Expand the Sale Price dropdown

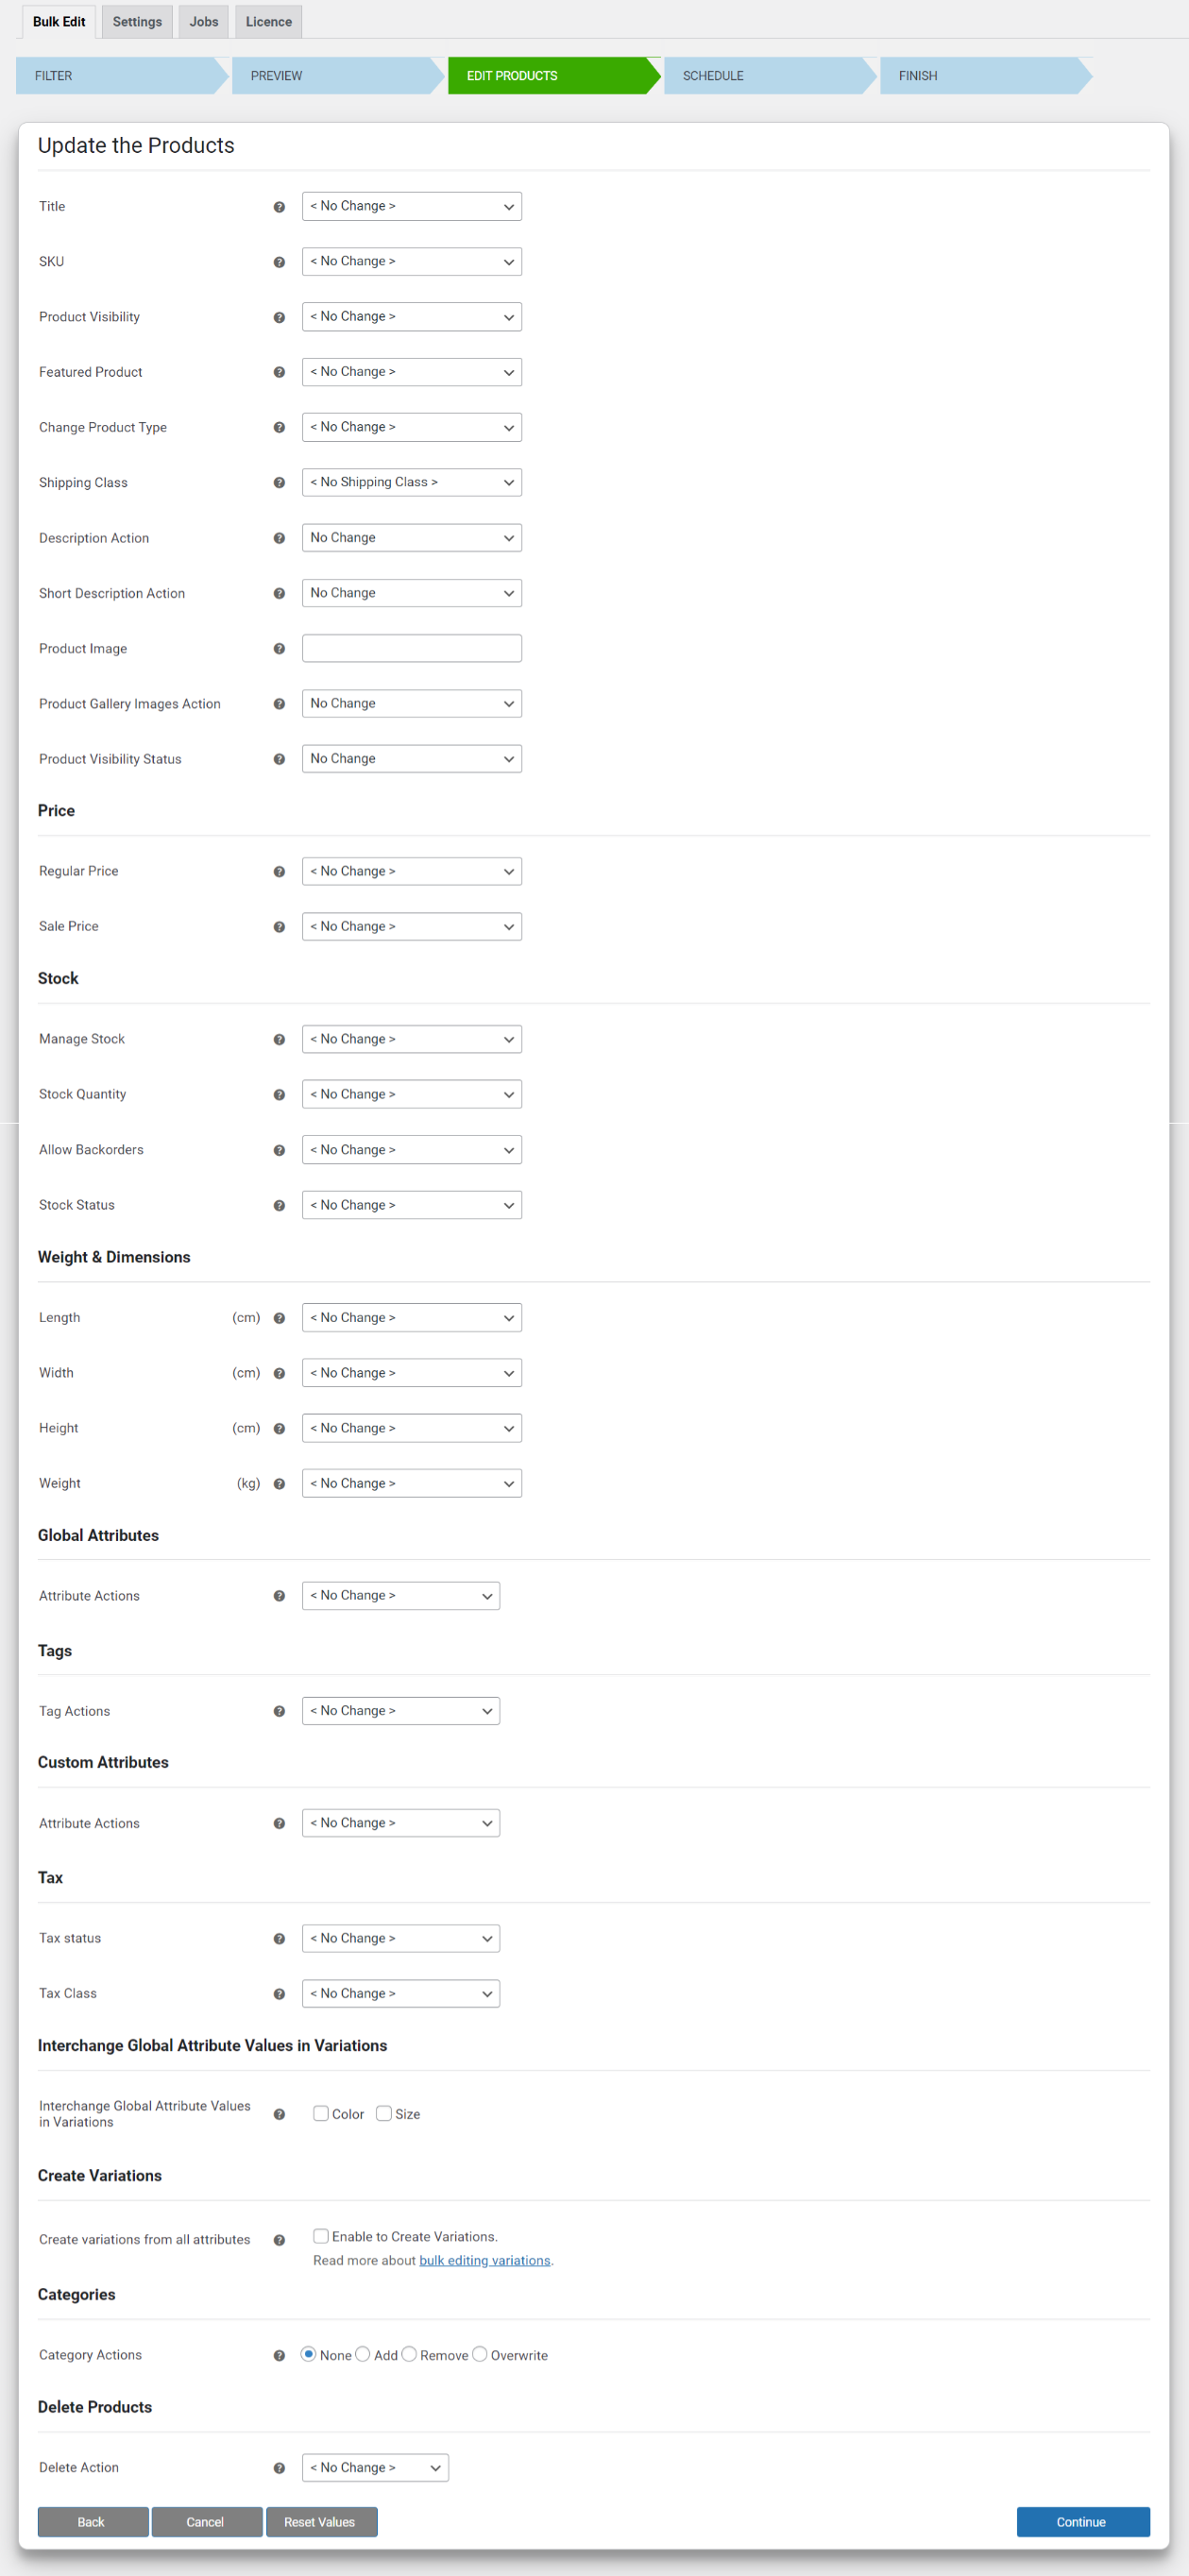click(412, 927)
